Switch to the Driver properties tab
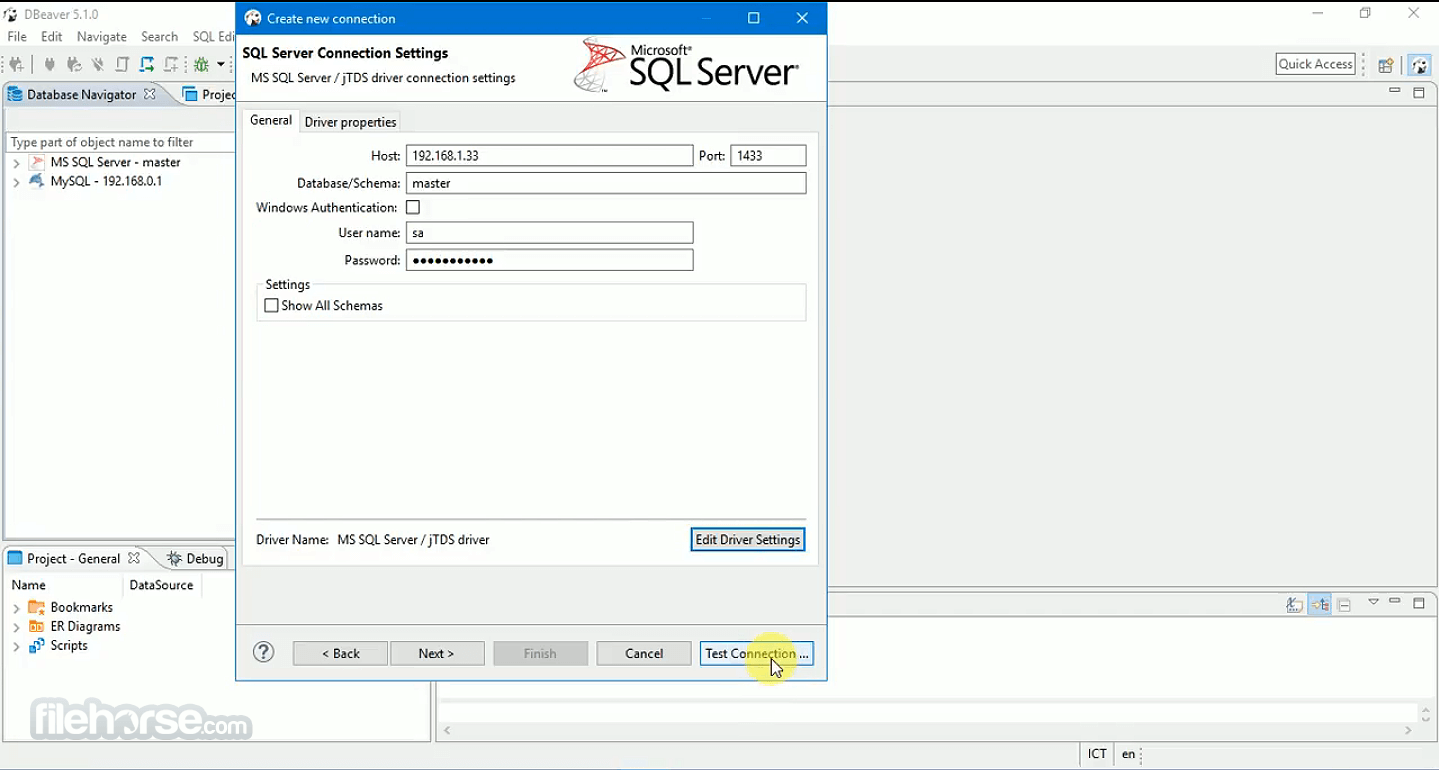This screenshot has width=1439, height=770. pos(351,122)
